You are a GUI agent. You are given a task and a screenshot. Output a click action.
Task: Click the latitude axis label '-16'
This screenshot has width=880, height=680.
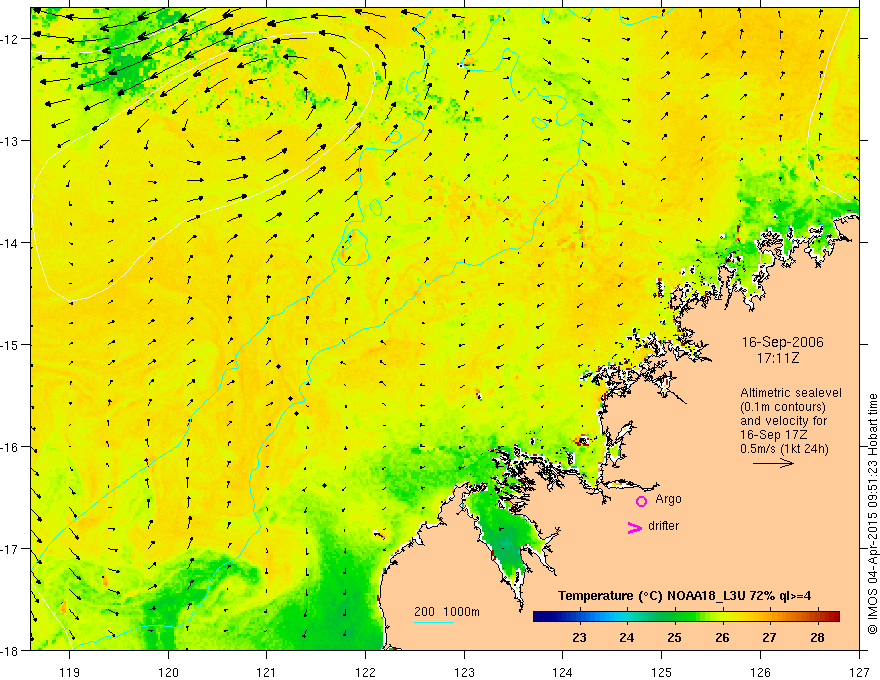[11, 447]
